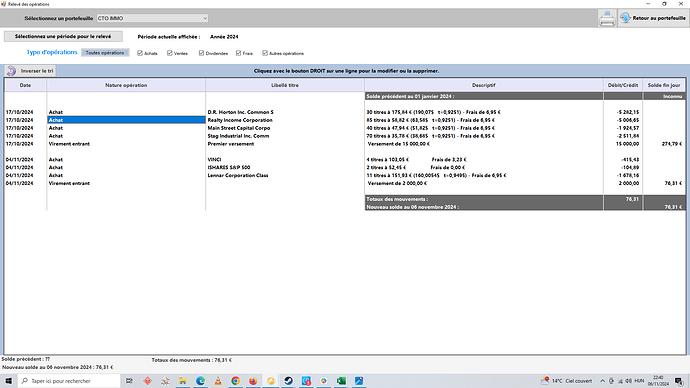Click the Libellé titre column header
690x388 pixels.
(285, 85)
